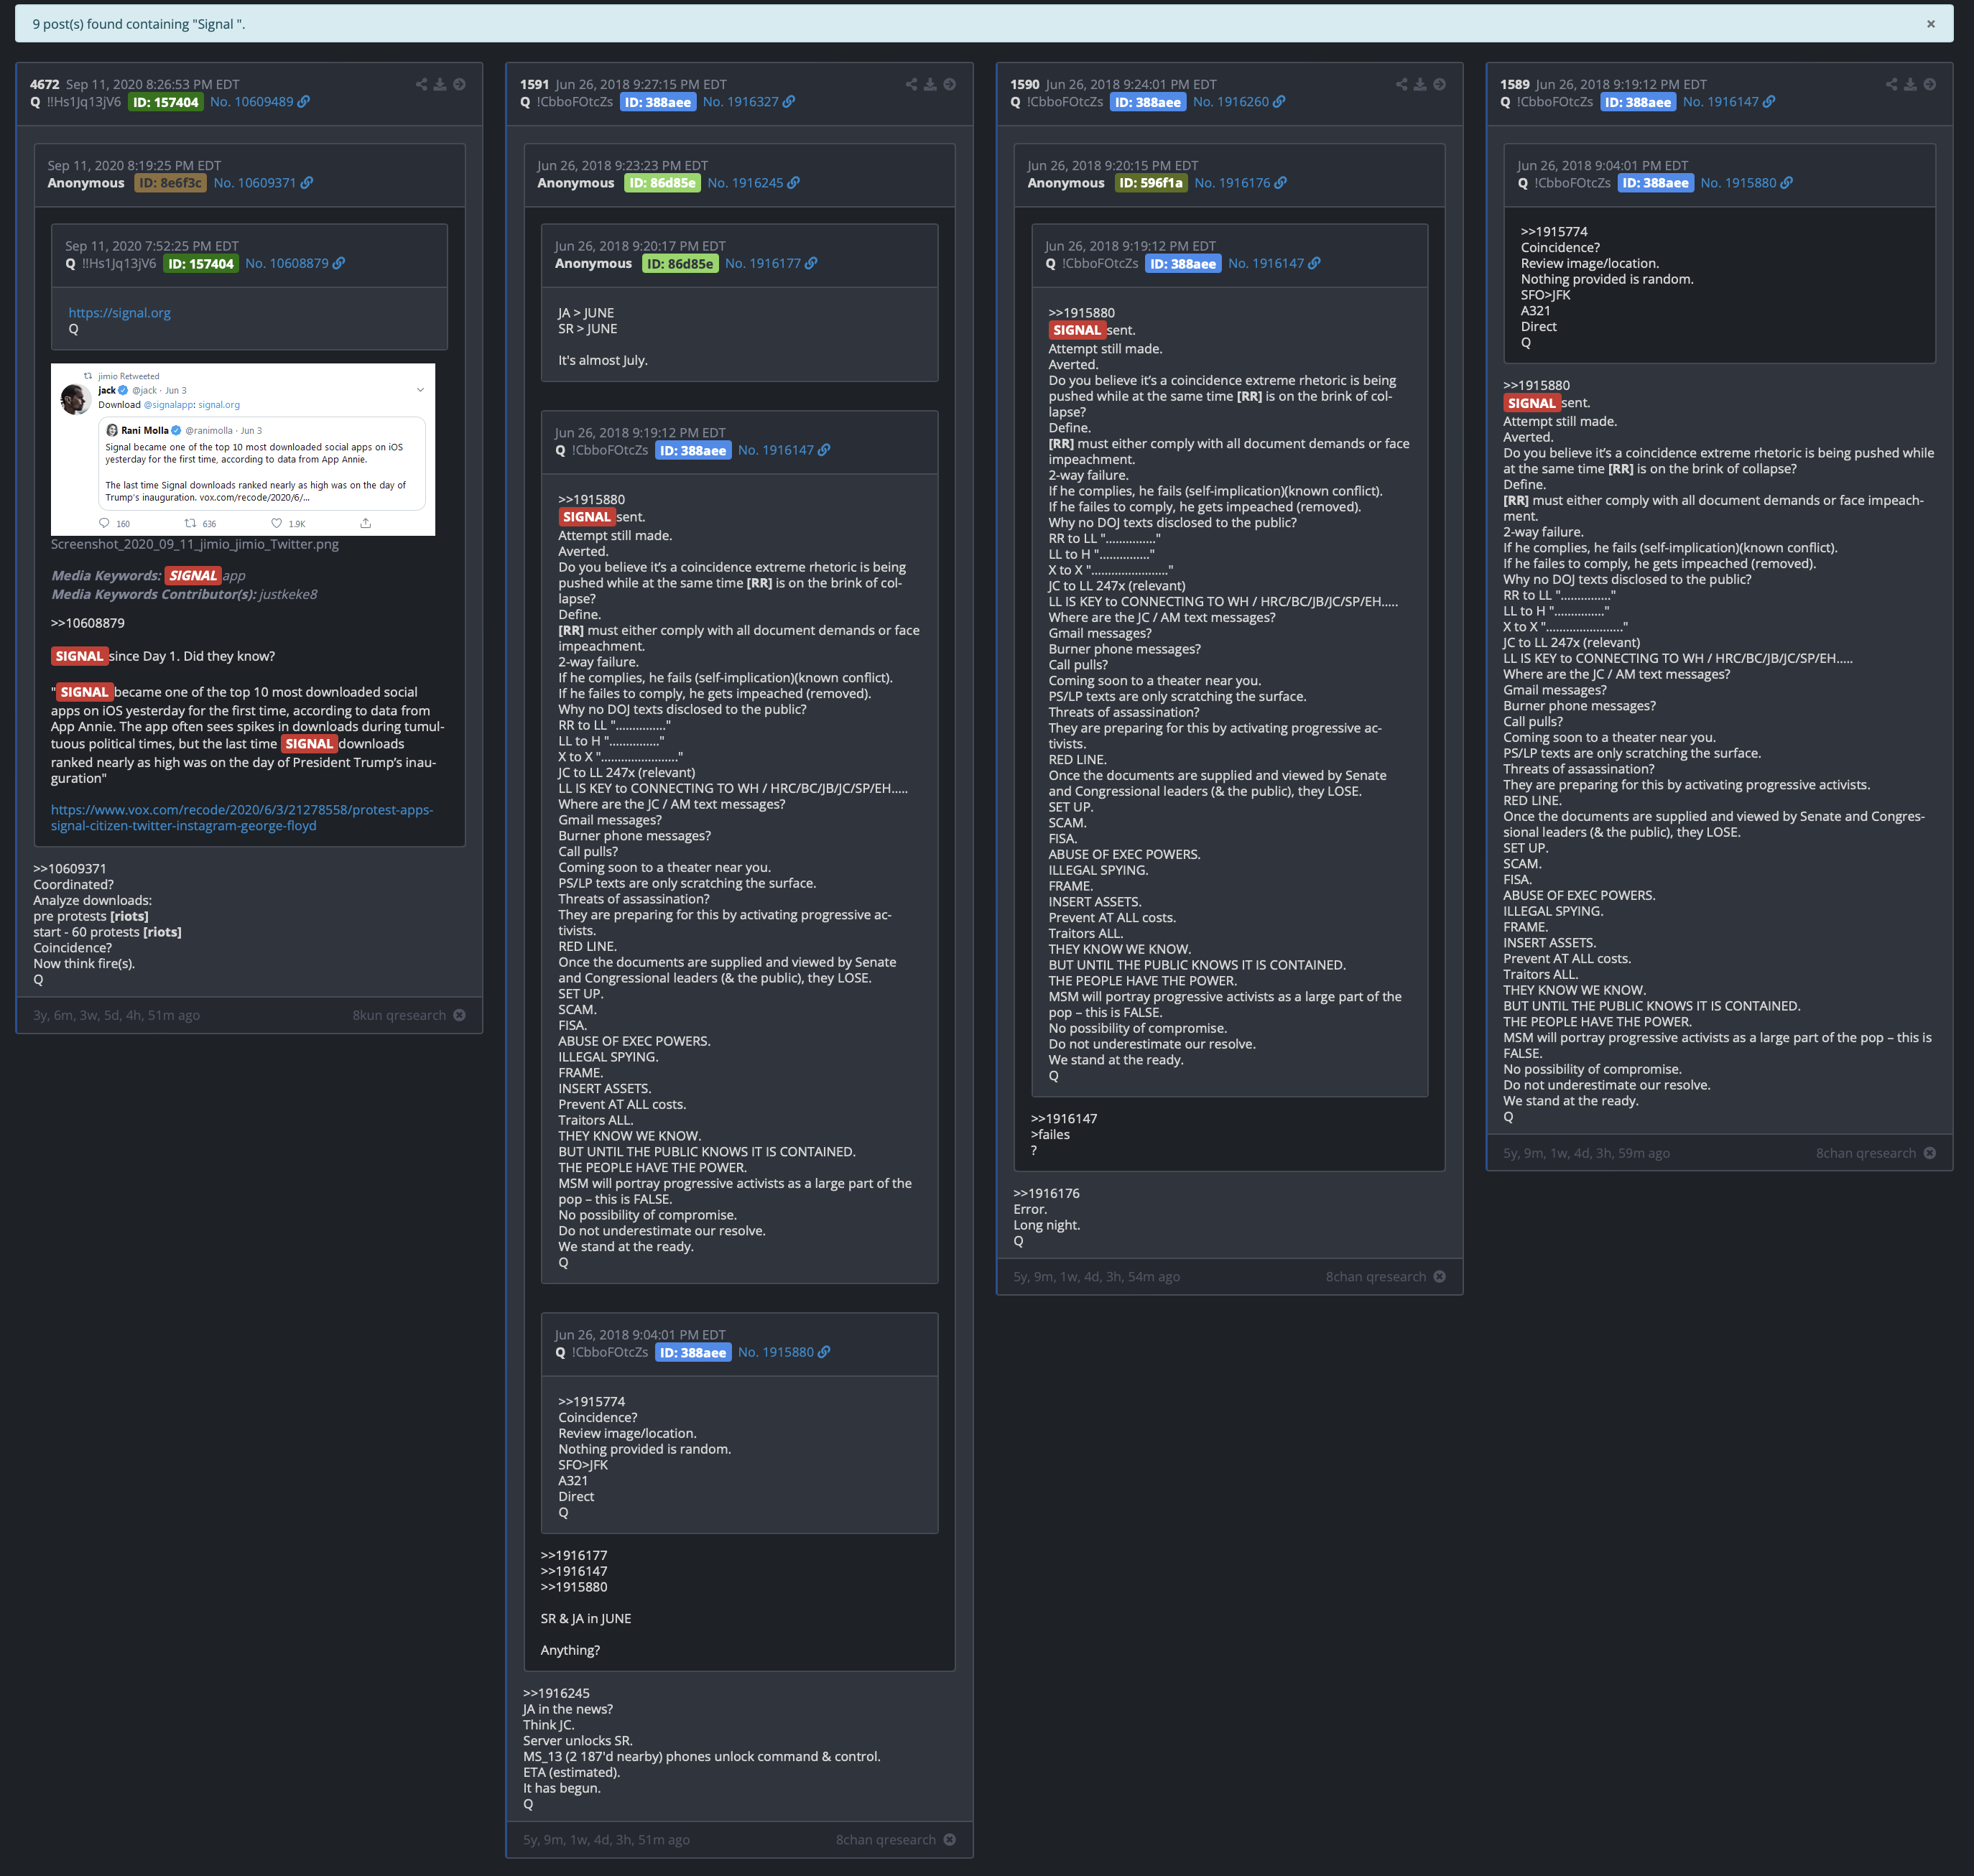Share post 4672 using share icon

pyautogui.click(x=421, y=84)
